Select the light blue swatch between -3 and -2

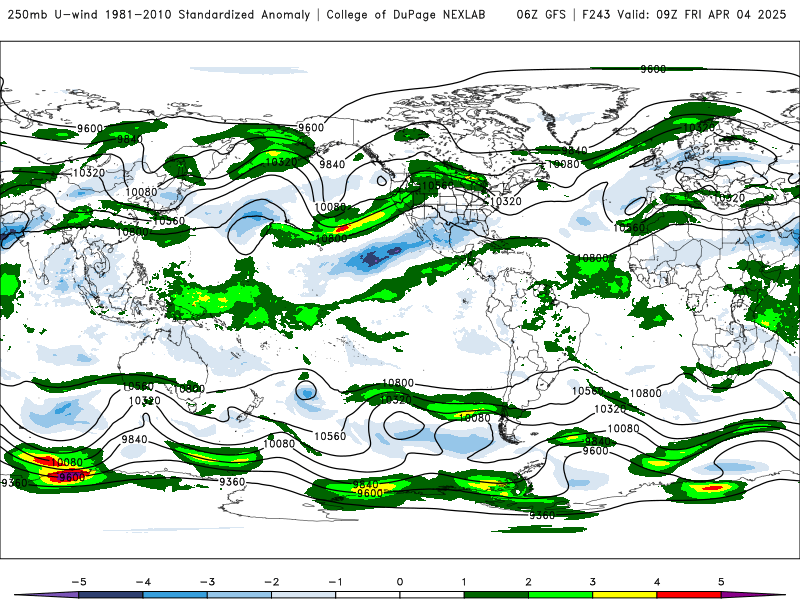(x=239, y=595)
